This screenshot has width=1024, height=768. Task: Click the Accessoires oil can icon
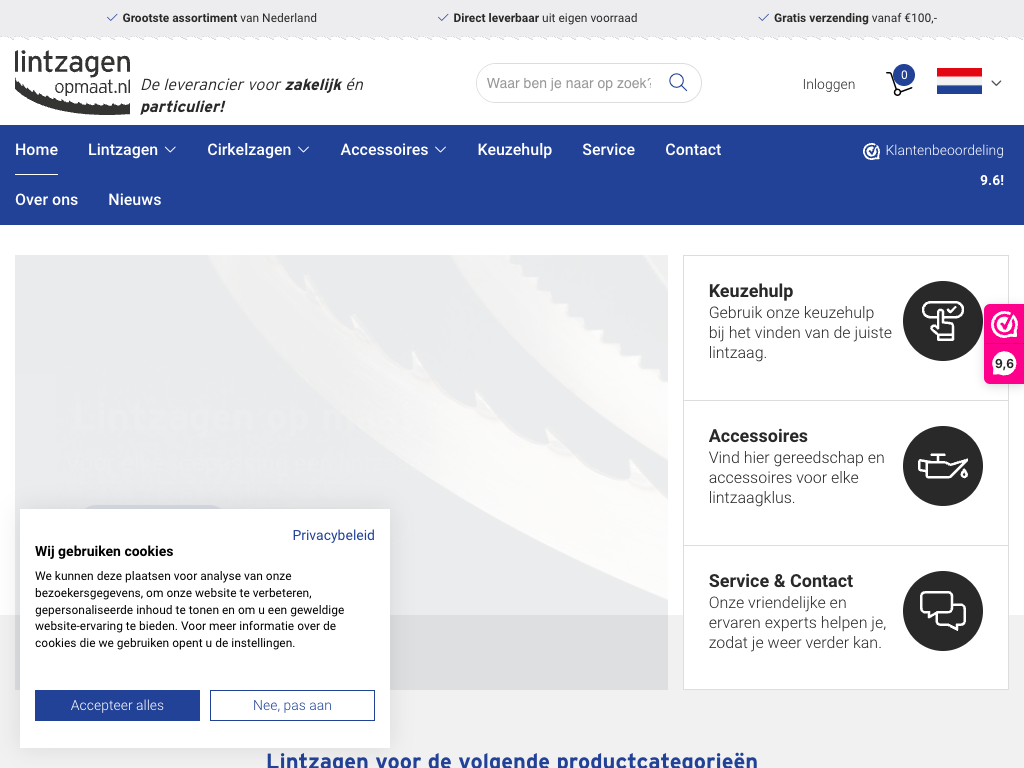pos(942,466)
